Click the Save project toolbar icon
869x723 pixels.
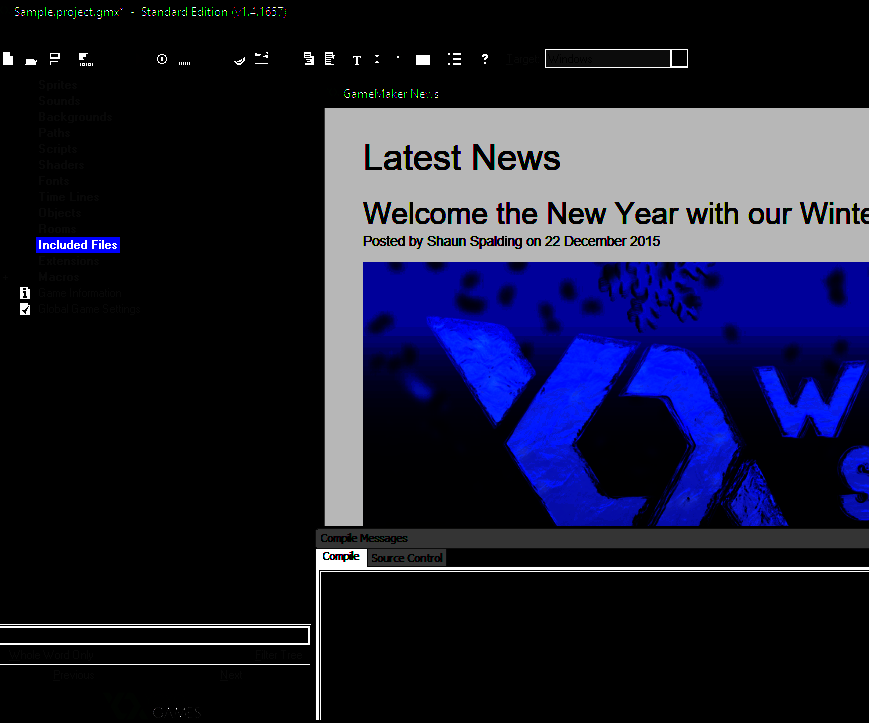(55, 59)
